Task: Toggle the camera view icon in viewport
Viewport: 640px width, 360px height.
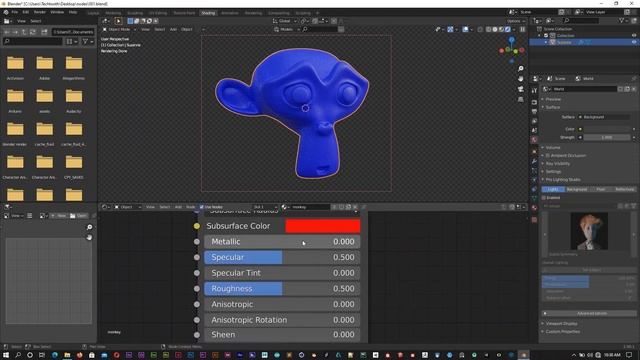Action: tap(520, 89)
